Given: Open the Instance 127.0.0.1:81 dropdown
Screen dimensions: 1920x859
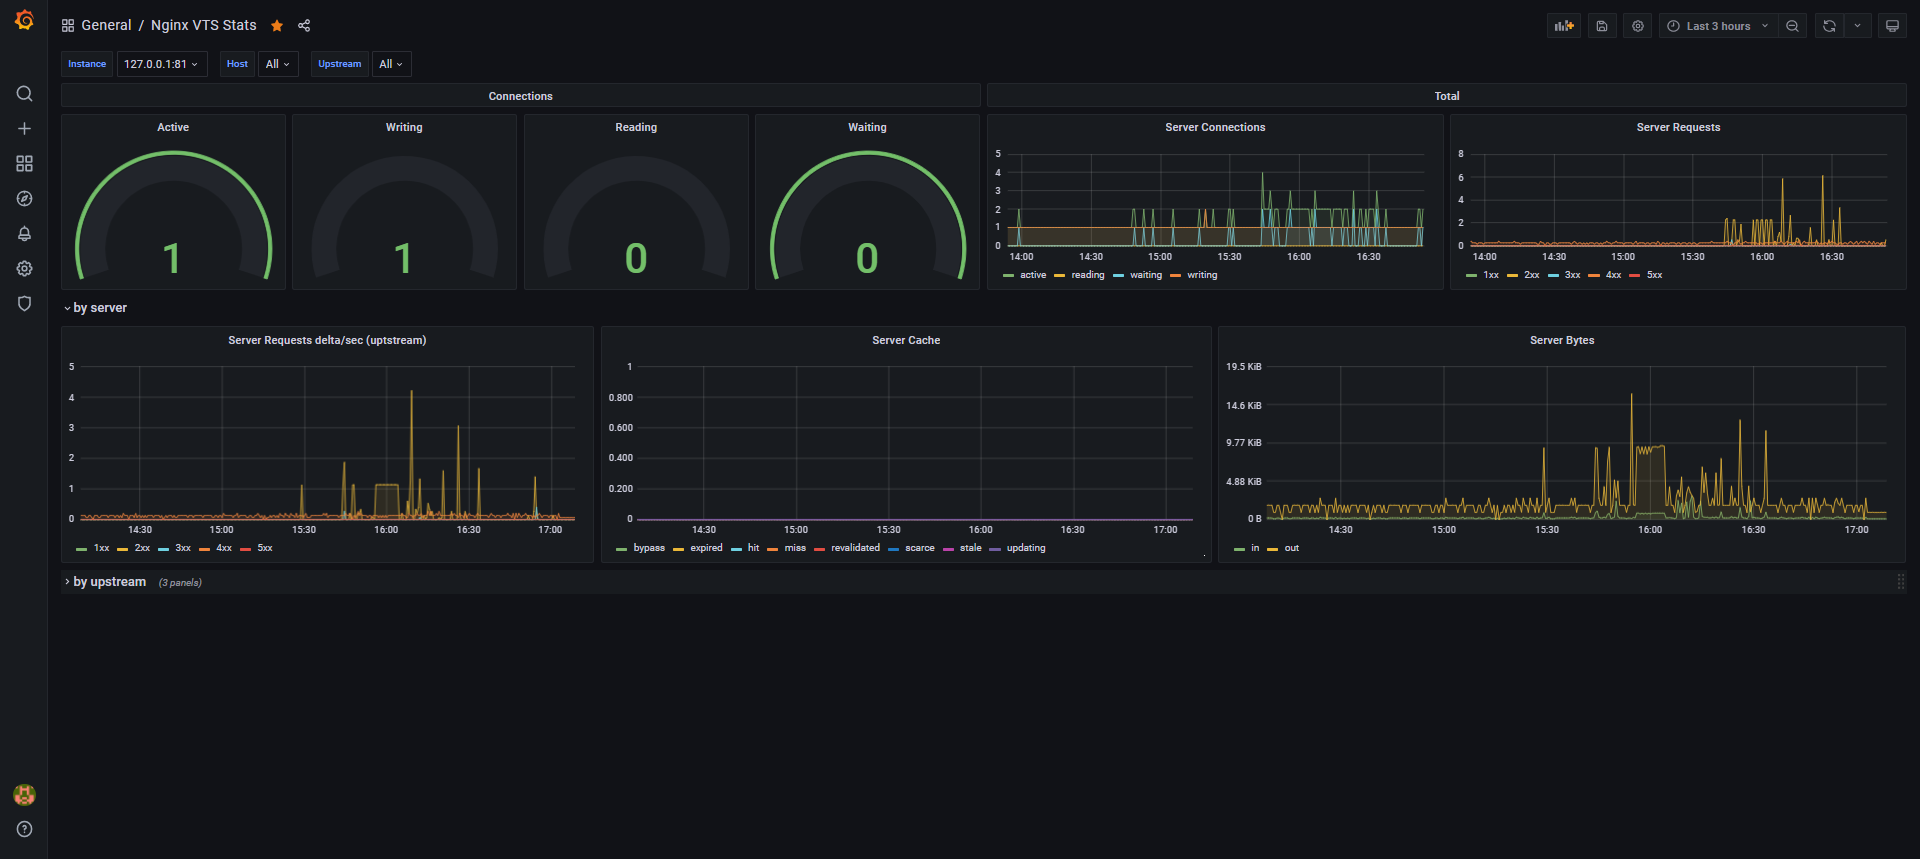Looking at the screenshot, I should click(x=161, y=64).
